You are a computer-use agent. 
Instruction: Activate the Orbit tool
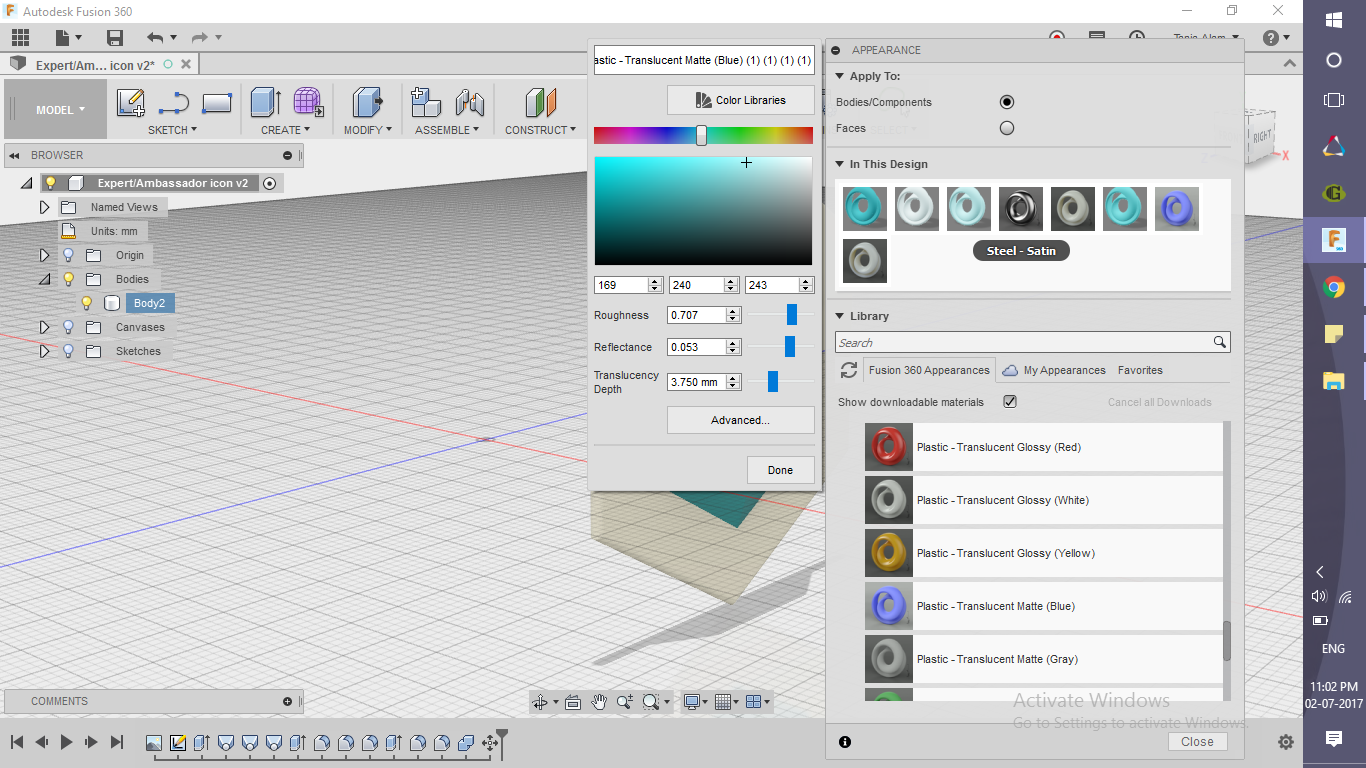tap(540, 701)
